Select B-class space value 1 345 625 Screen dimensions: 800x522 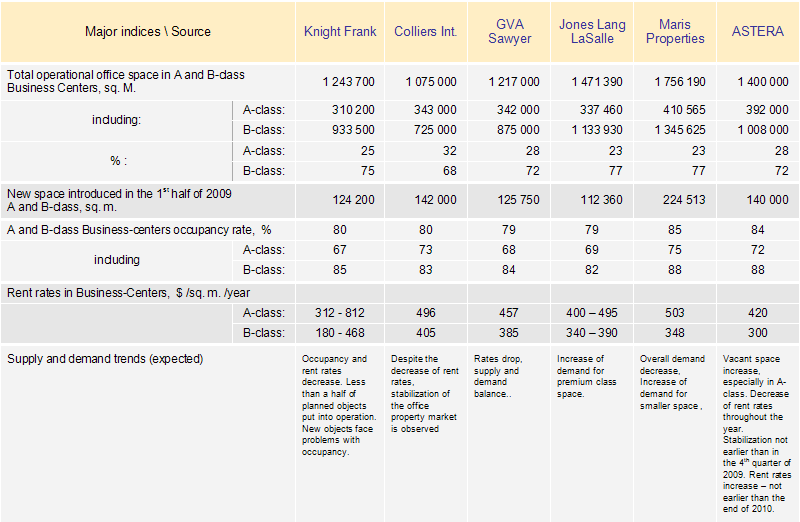680,130
